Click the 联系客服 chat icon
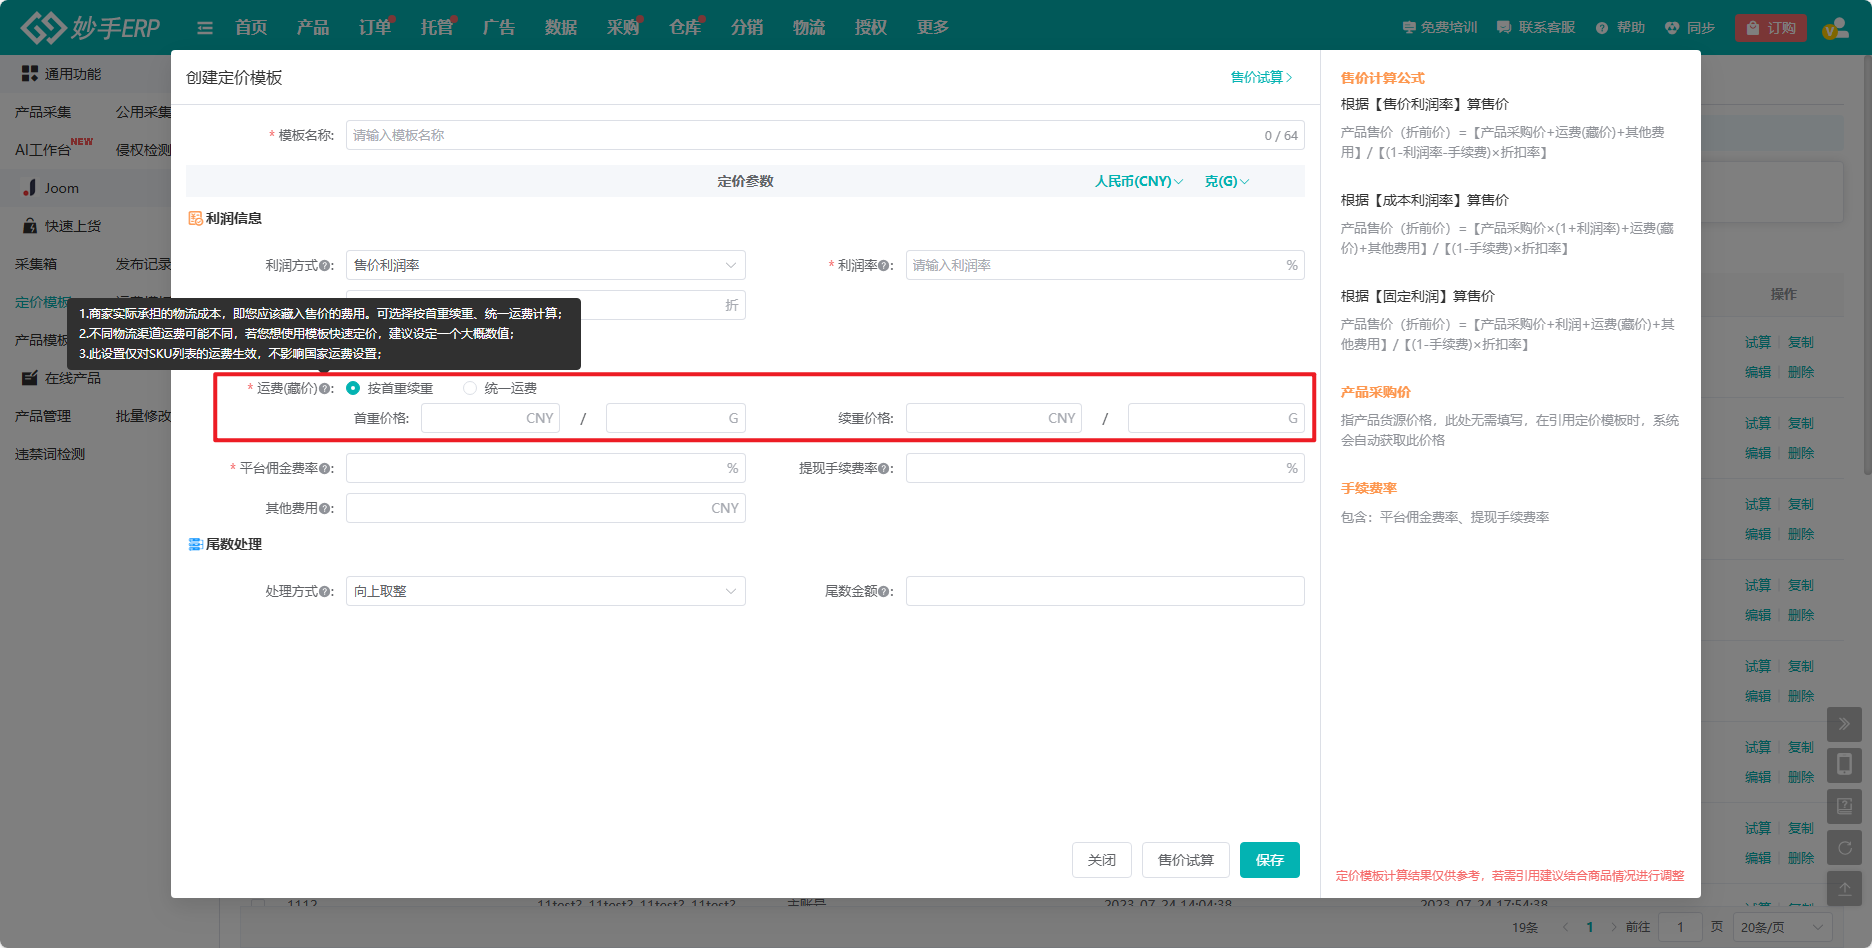 1504,28
